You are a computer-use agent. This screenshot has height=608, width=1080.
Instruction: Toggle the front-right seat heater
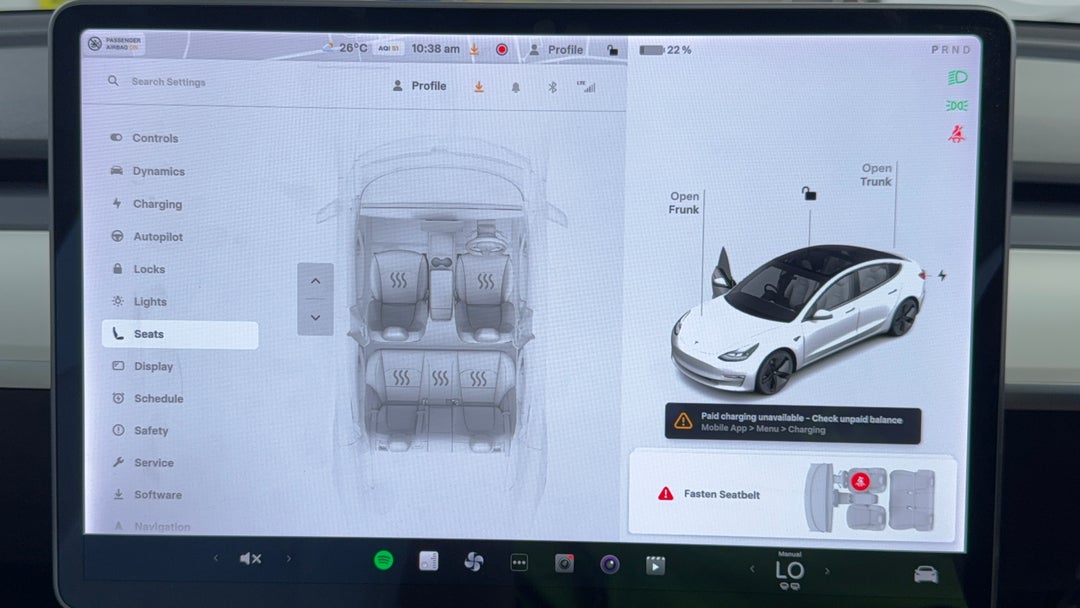coord(483,281)
